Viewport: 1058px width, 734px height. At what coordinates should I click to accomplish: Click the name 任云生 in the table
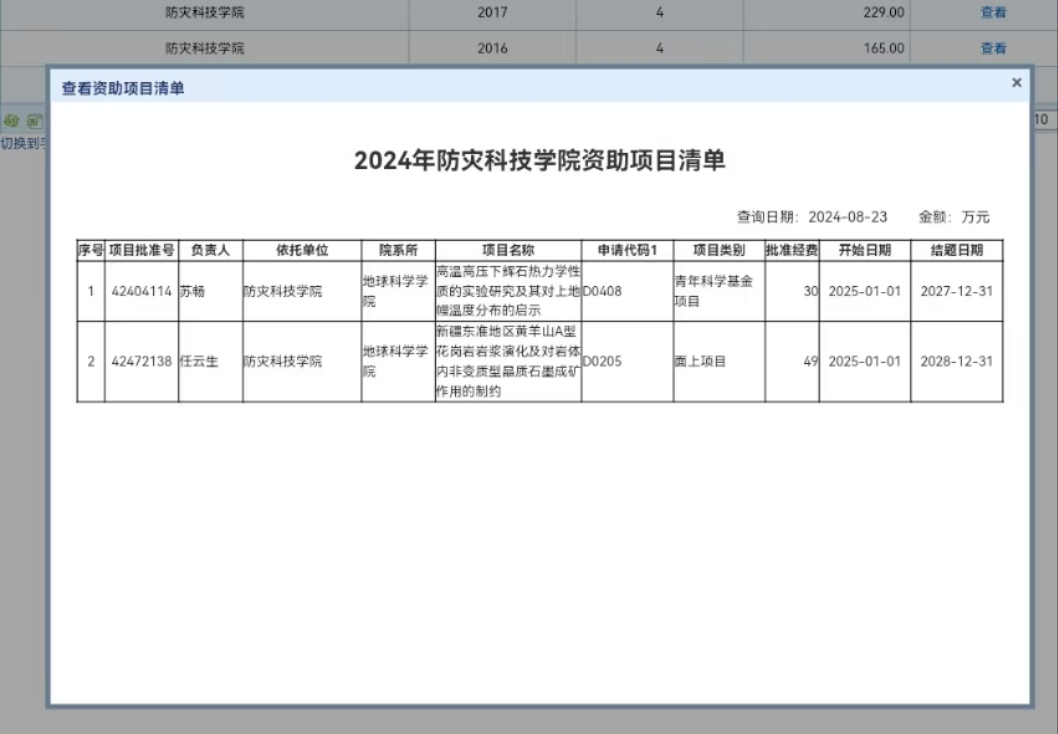point(197,361)
